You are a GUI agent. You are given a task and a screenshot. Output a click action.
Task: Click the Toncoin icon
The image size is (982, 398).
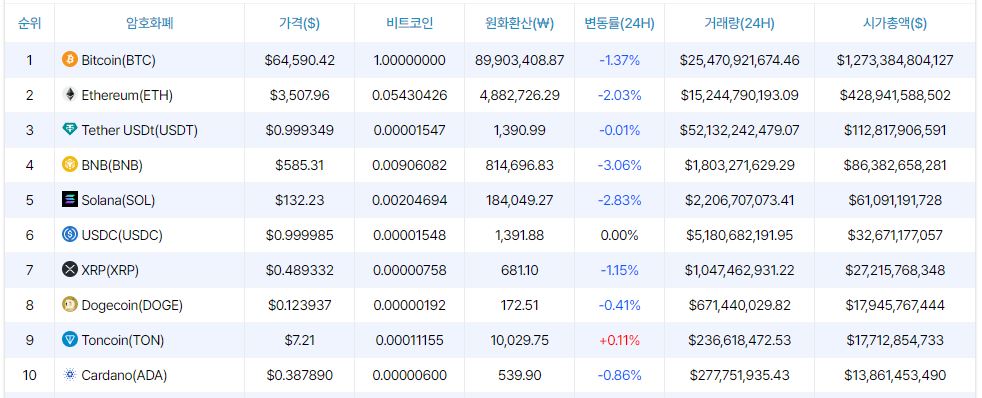[x=70, y=340]
